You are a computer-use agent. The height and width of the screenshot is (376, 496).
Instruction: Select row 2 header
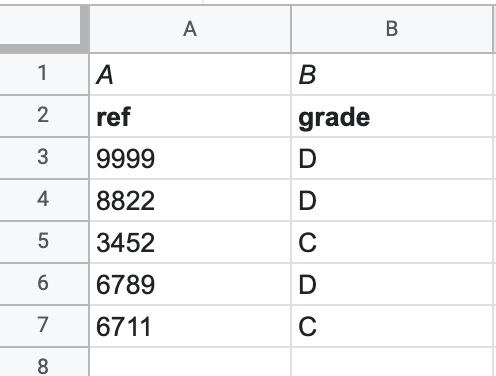pyautogui.click(x=44, y=116)
